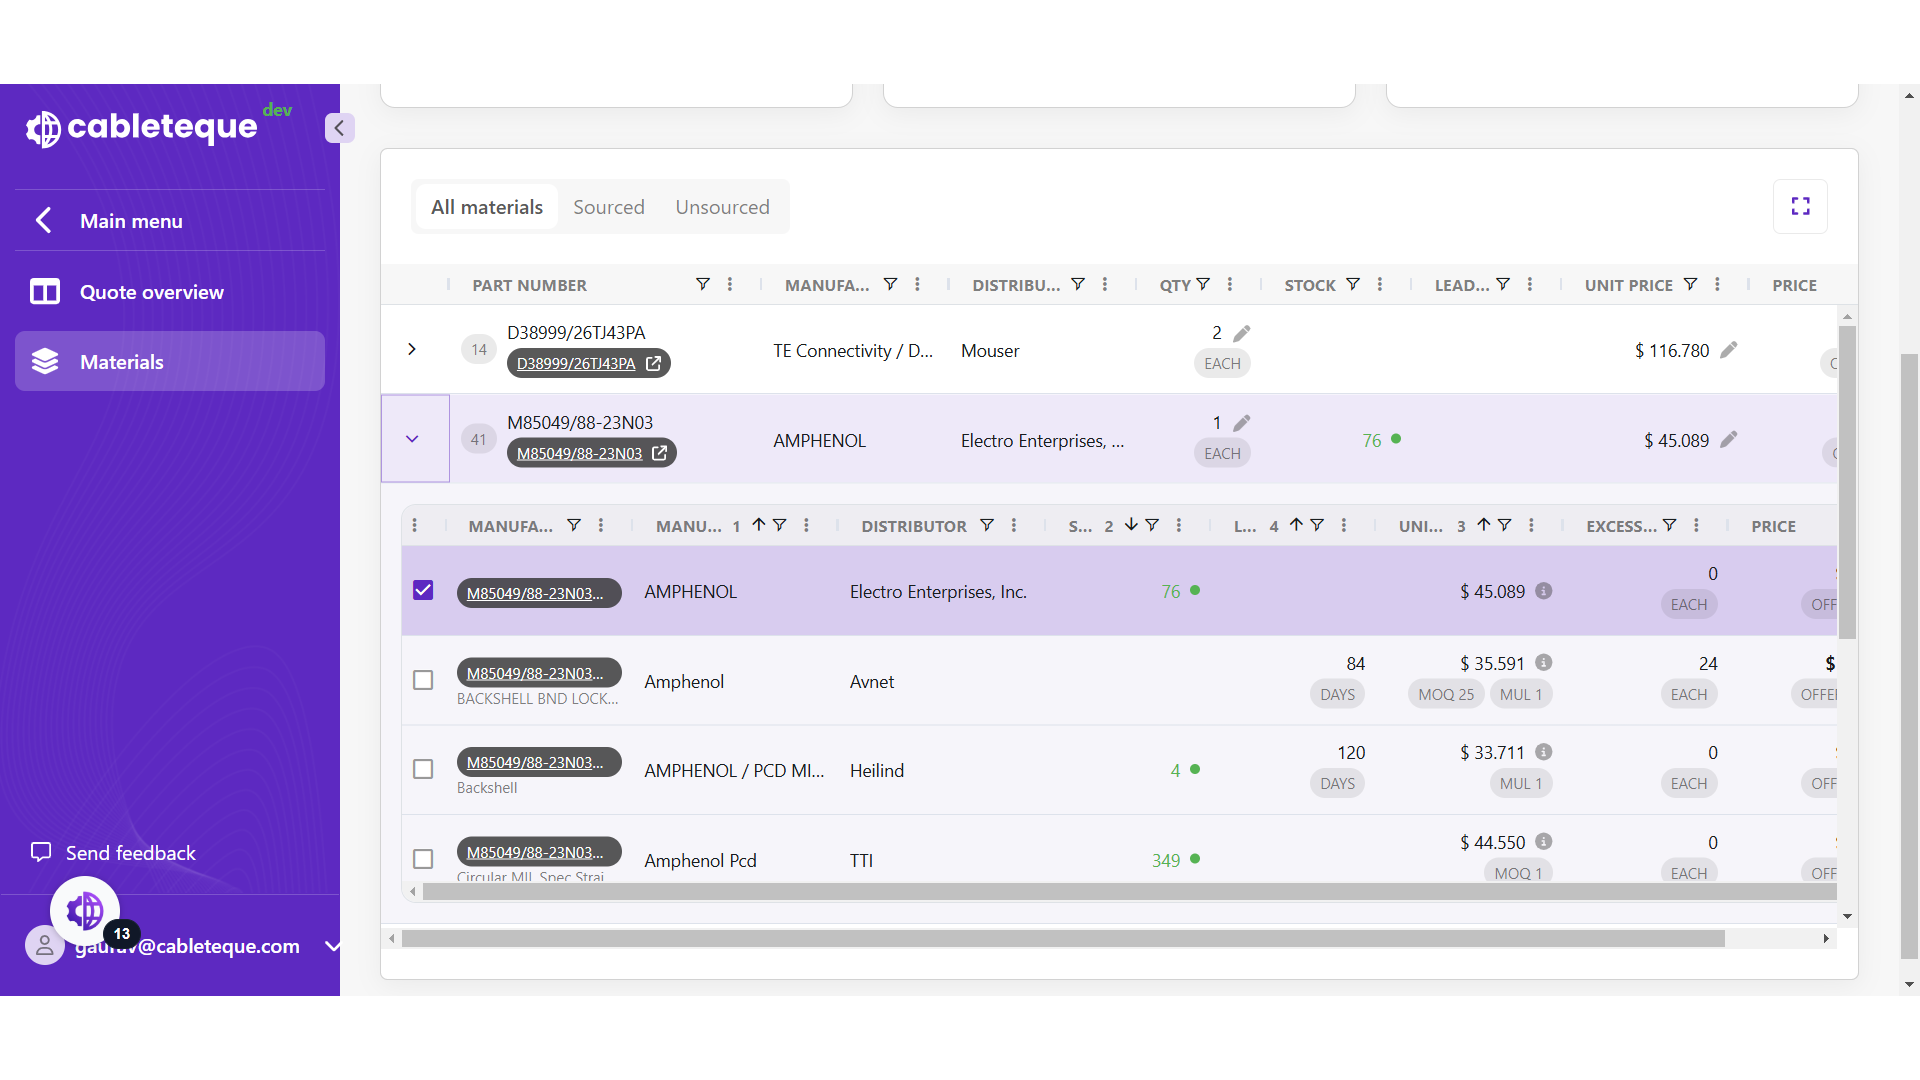Uncheck the Electro Enterprises, Inc. offer checkbox

coord(423,590)
